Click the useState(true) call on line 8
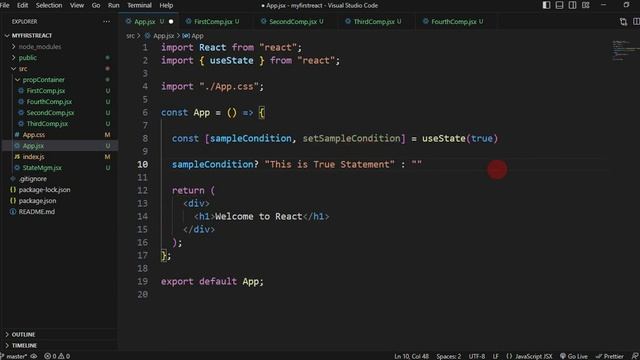This screenshot has width=640, height=360. (460, 138)
